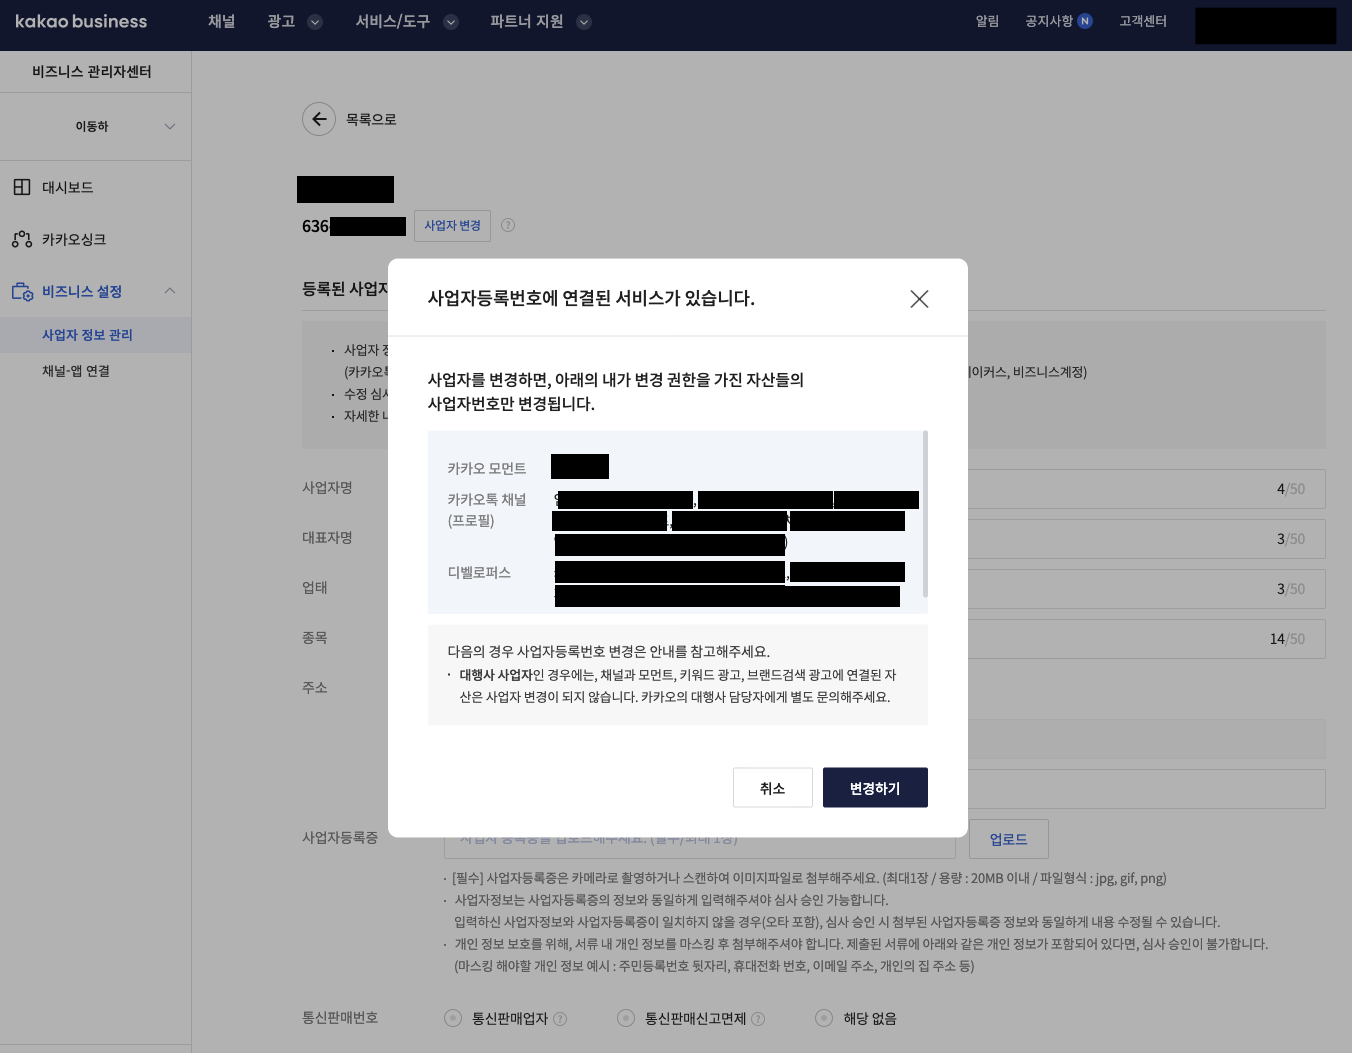Click the 대시보드 sidebar label
This screenshot has height=1053, width=1352.
click(67, 187)
